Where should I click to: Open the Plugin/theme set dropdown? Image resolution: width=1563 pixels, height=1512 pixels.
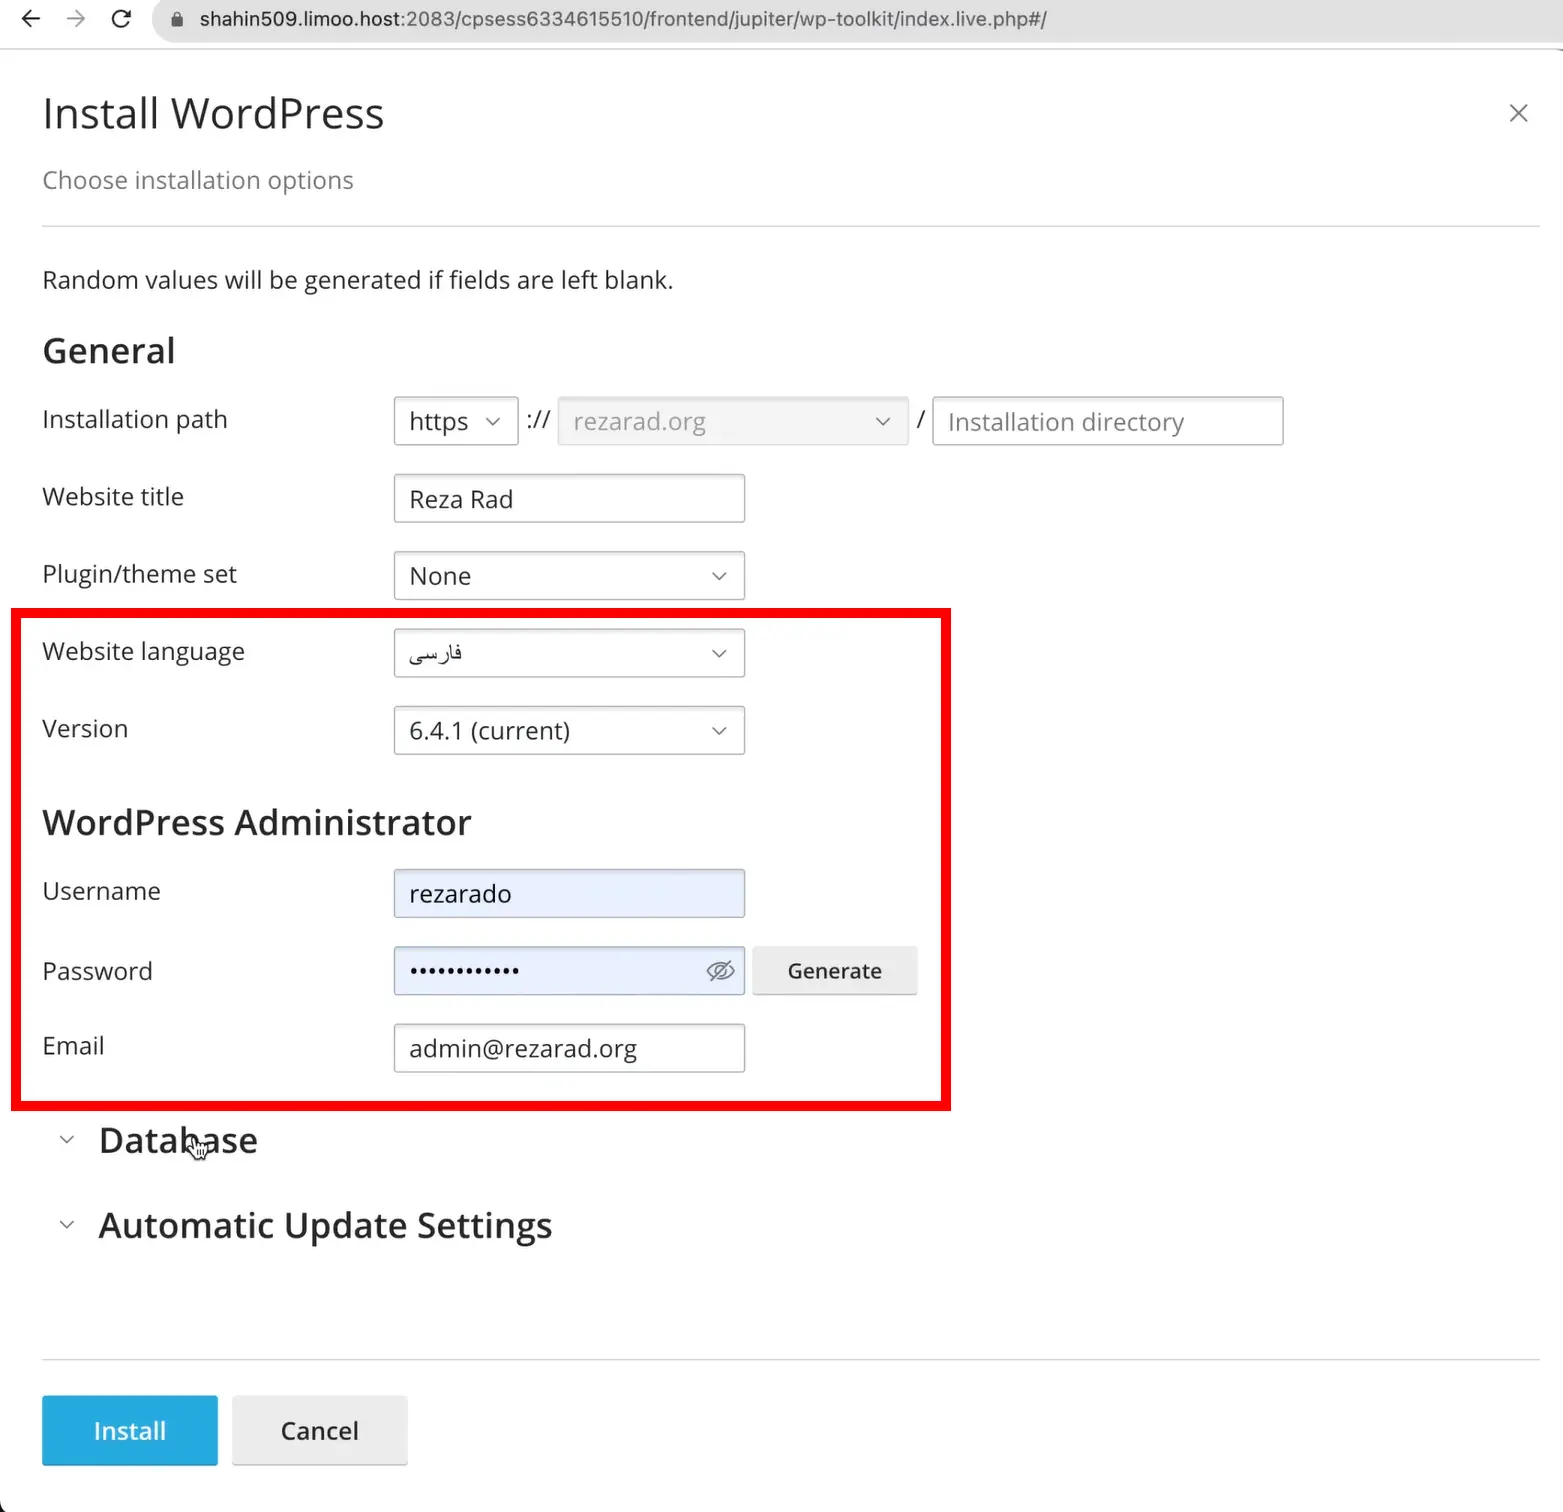[x=569, y=576]
